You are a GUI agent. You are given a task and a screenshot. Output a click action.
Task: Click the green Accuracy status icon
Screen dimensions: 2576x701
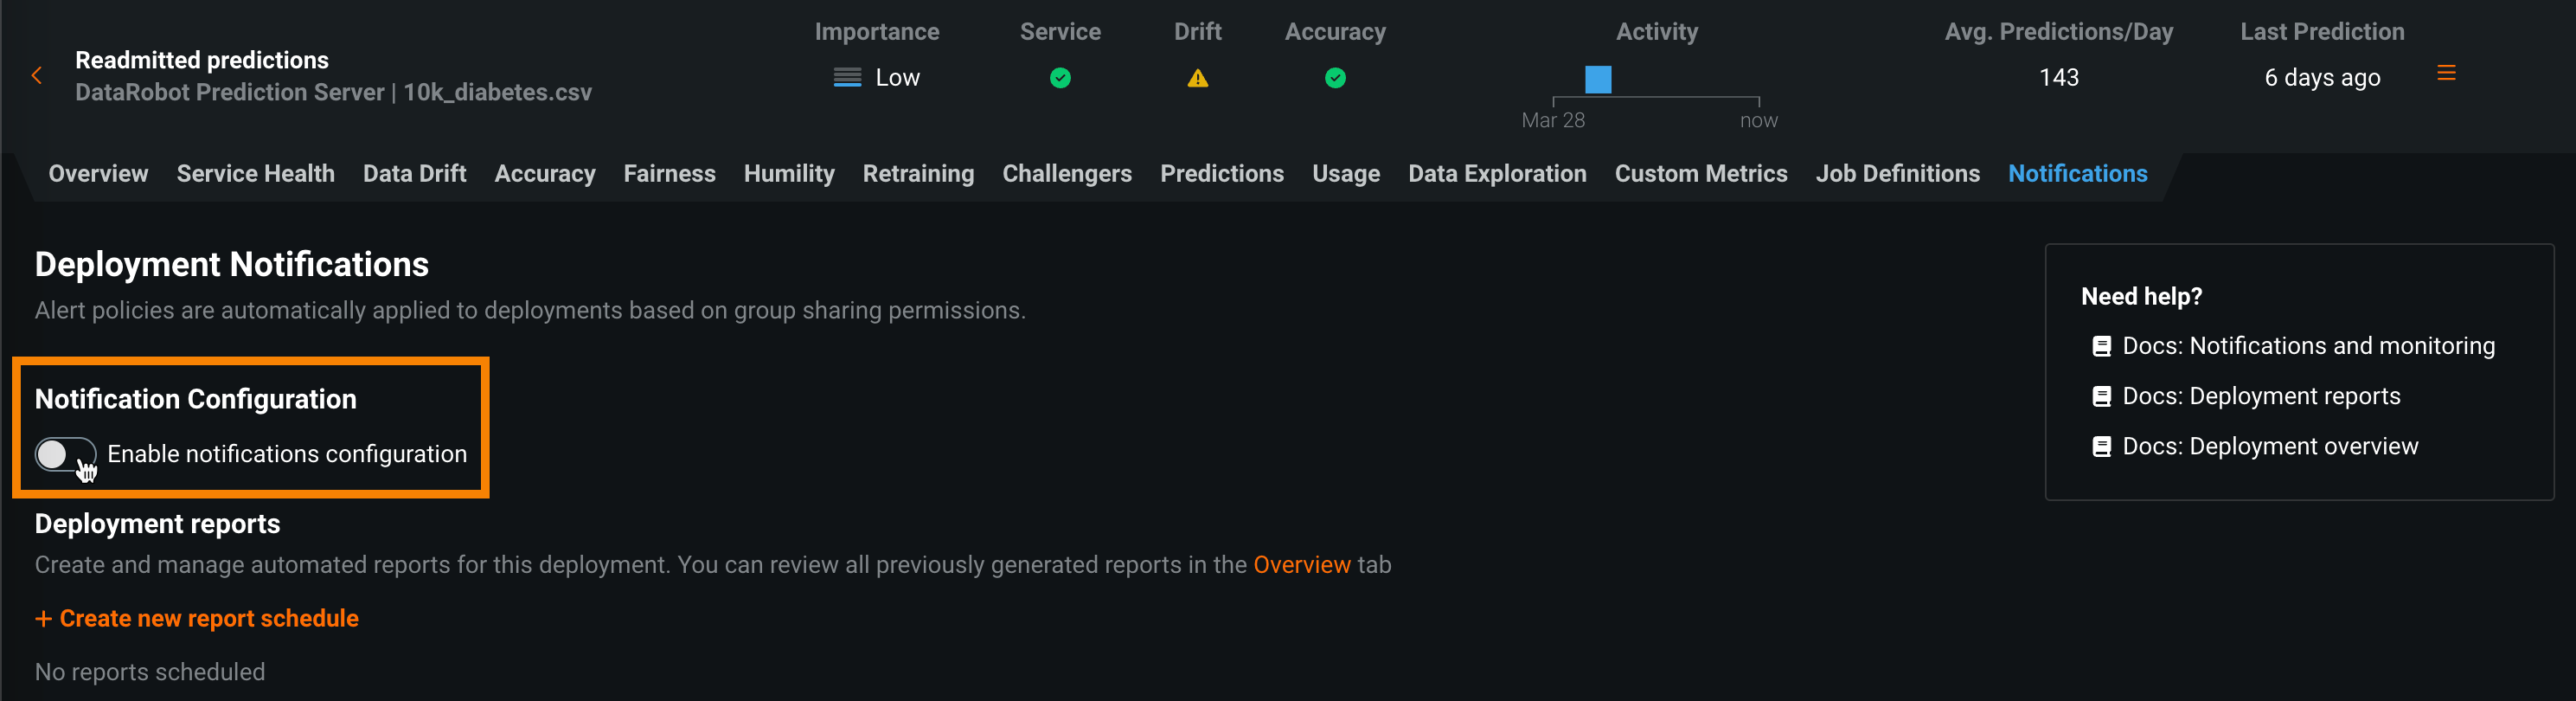pos(1334,78)
